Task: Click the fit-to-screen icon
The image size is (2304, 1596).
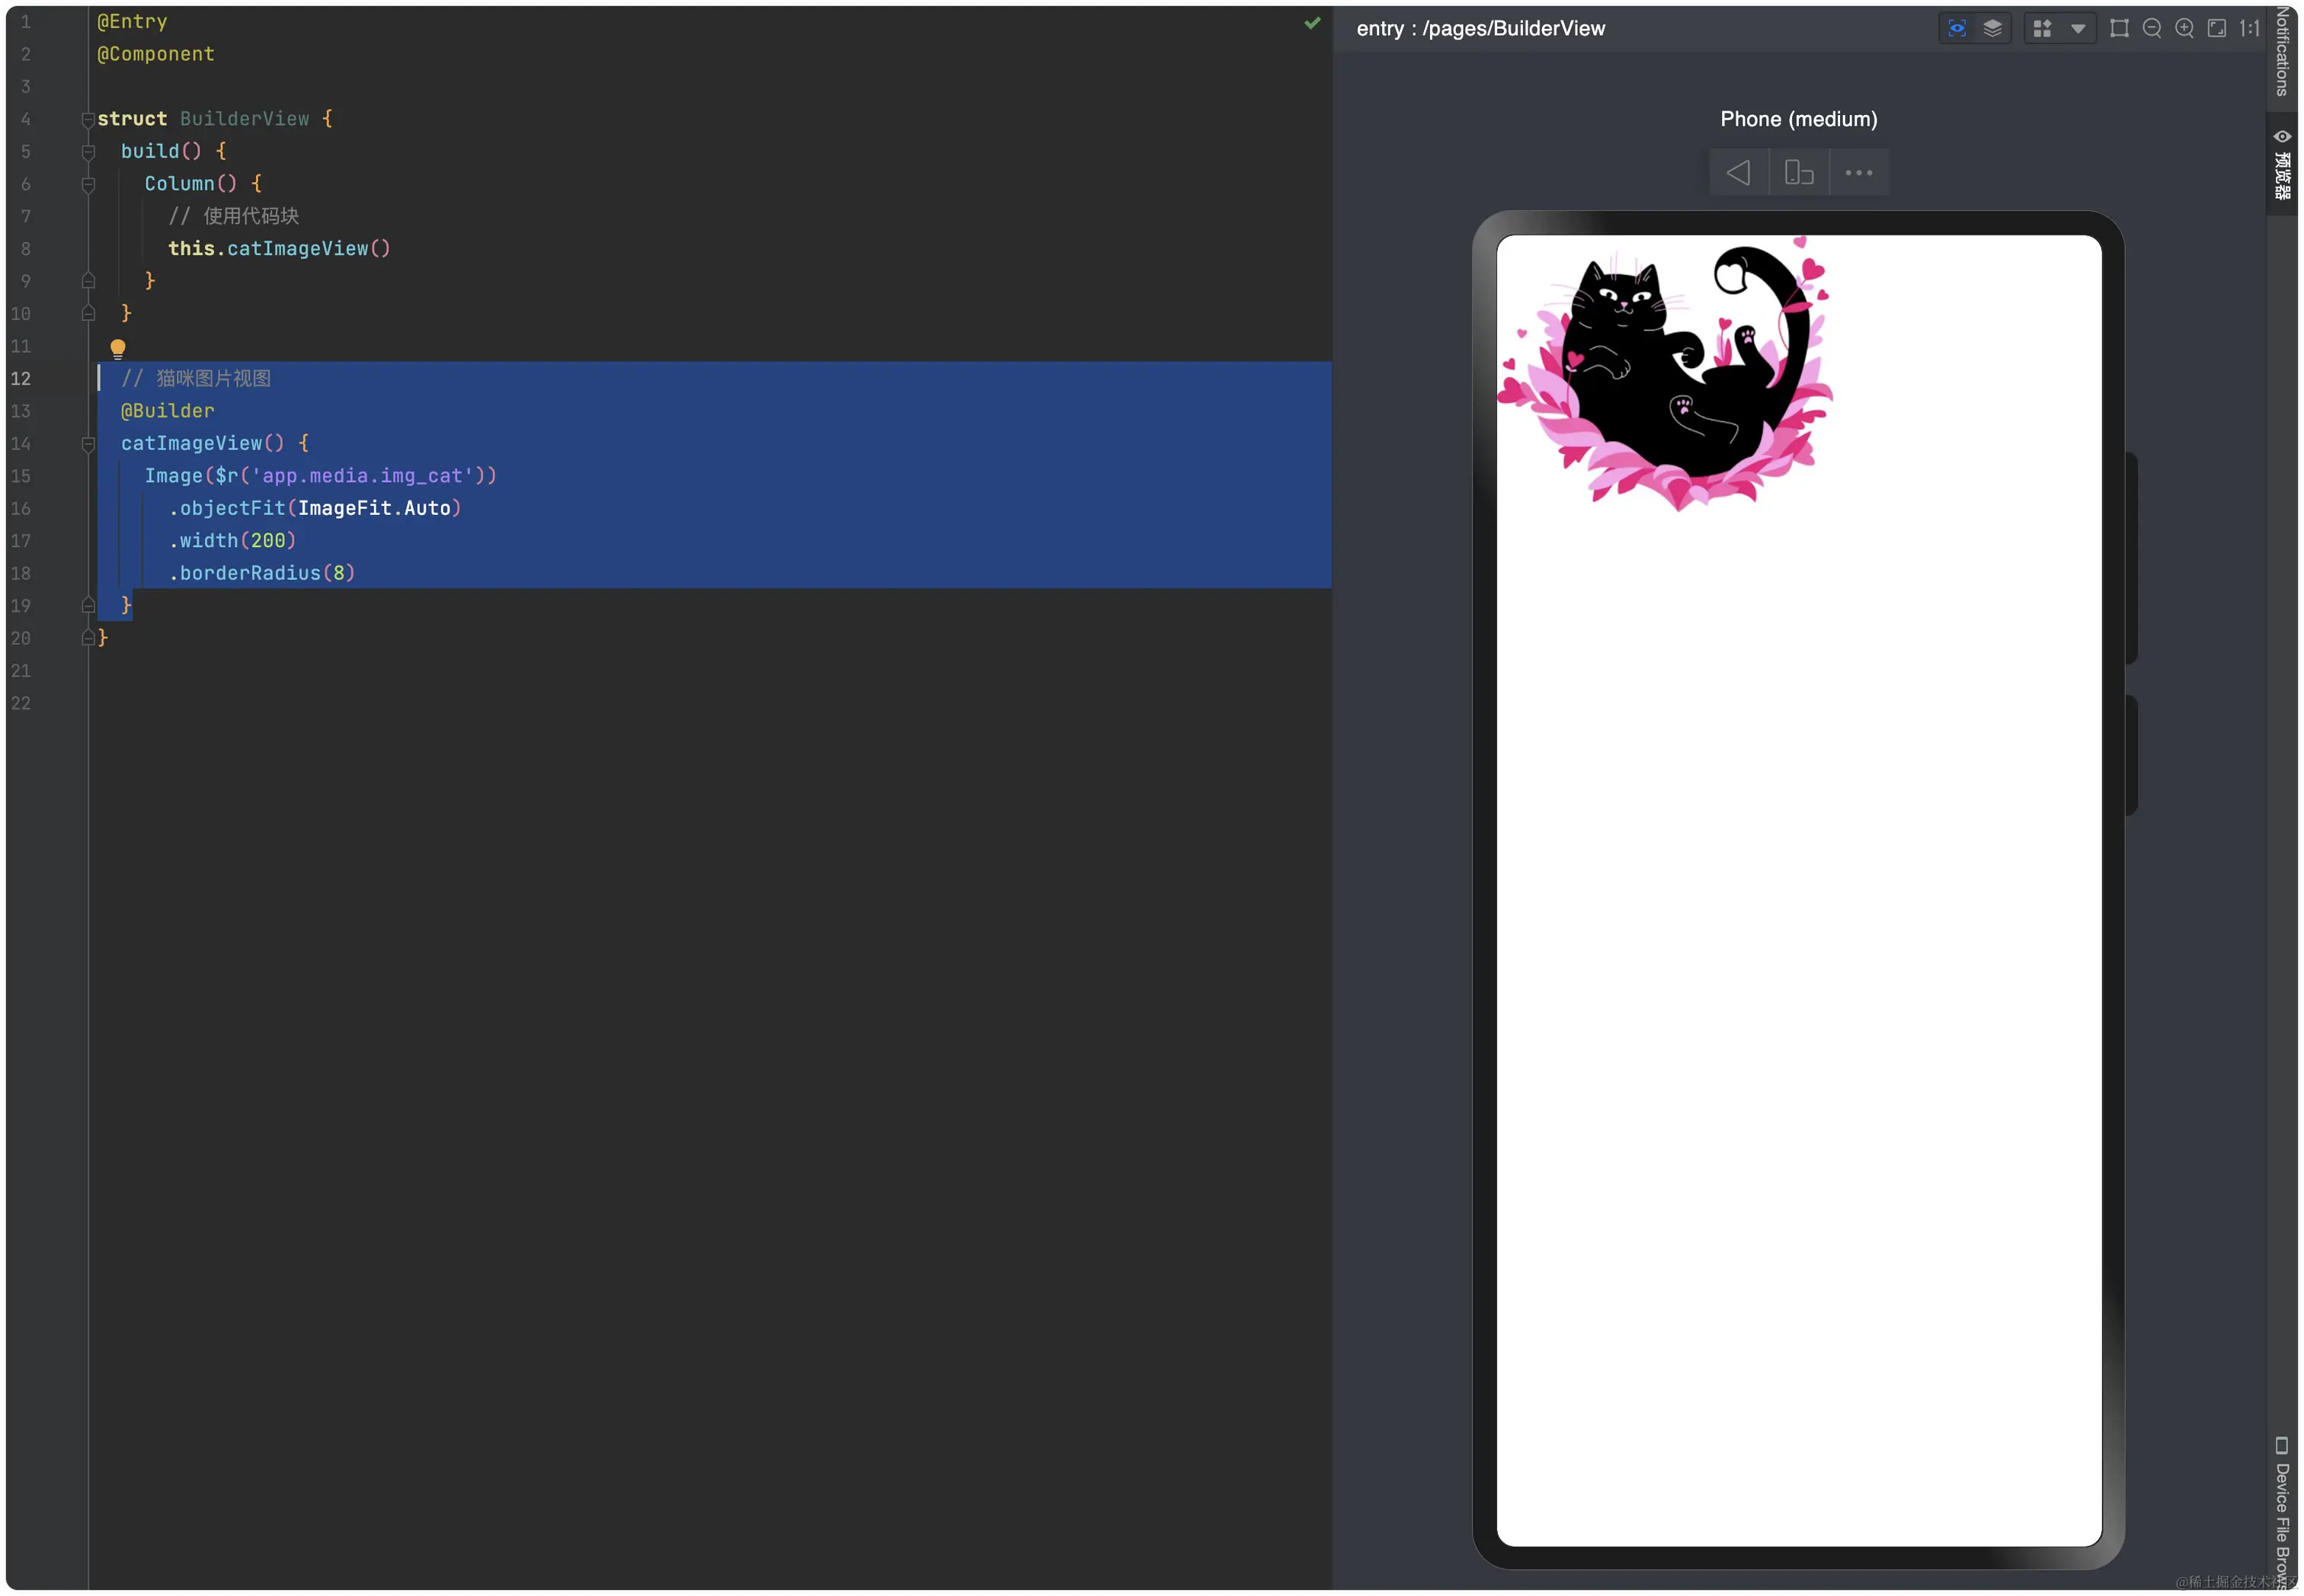Action: (x=2216, y=28)
